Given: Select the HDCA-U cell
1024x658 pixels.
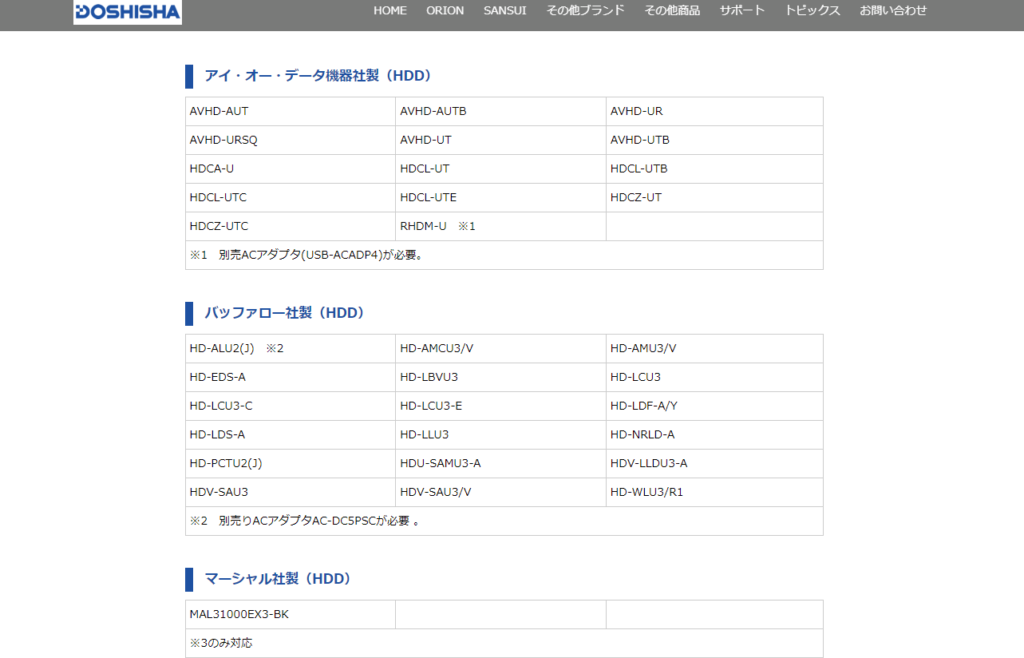Looking at the screenshot, I should (290, 169).
